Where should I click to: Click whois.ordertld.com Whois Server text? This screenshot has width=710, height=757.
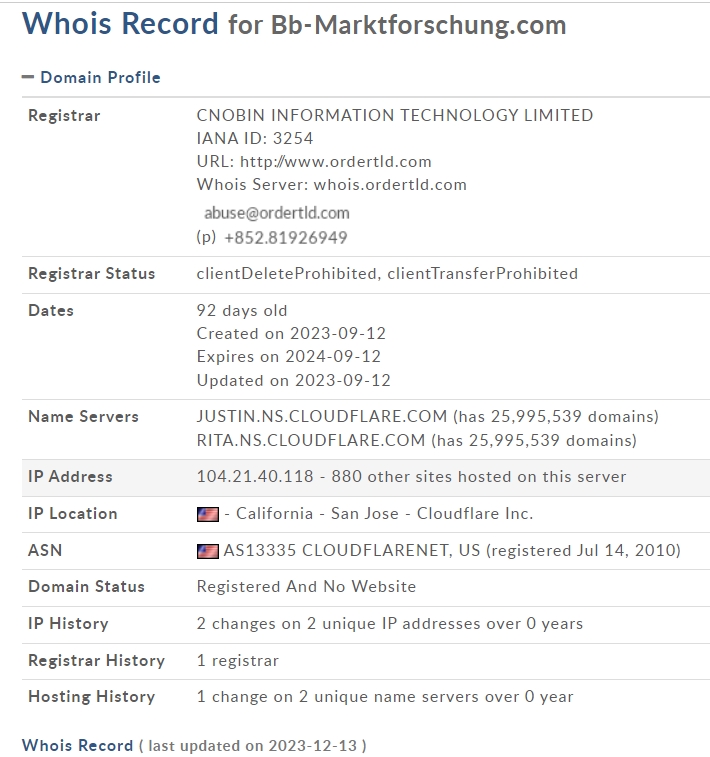(x=390, y=184)
